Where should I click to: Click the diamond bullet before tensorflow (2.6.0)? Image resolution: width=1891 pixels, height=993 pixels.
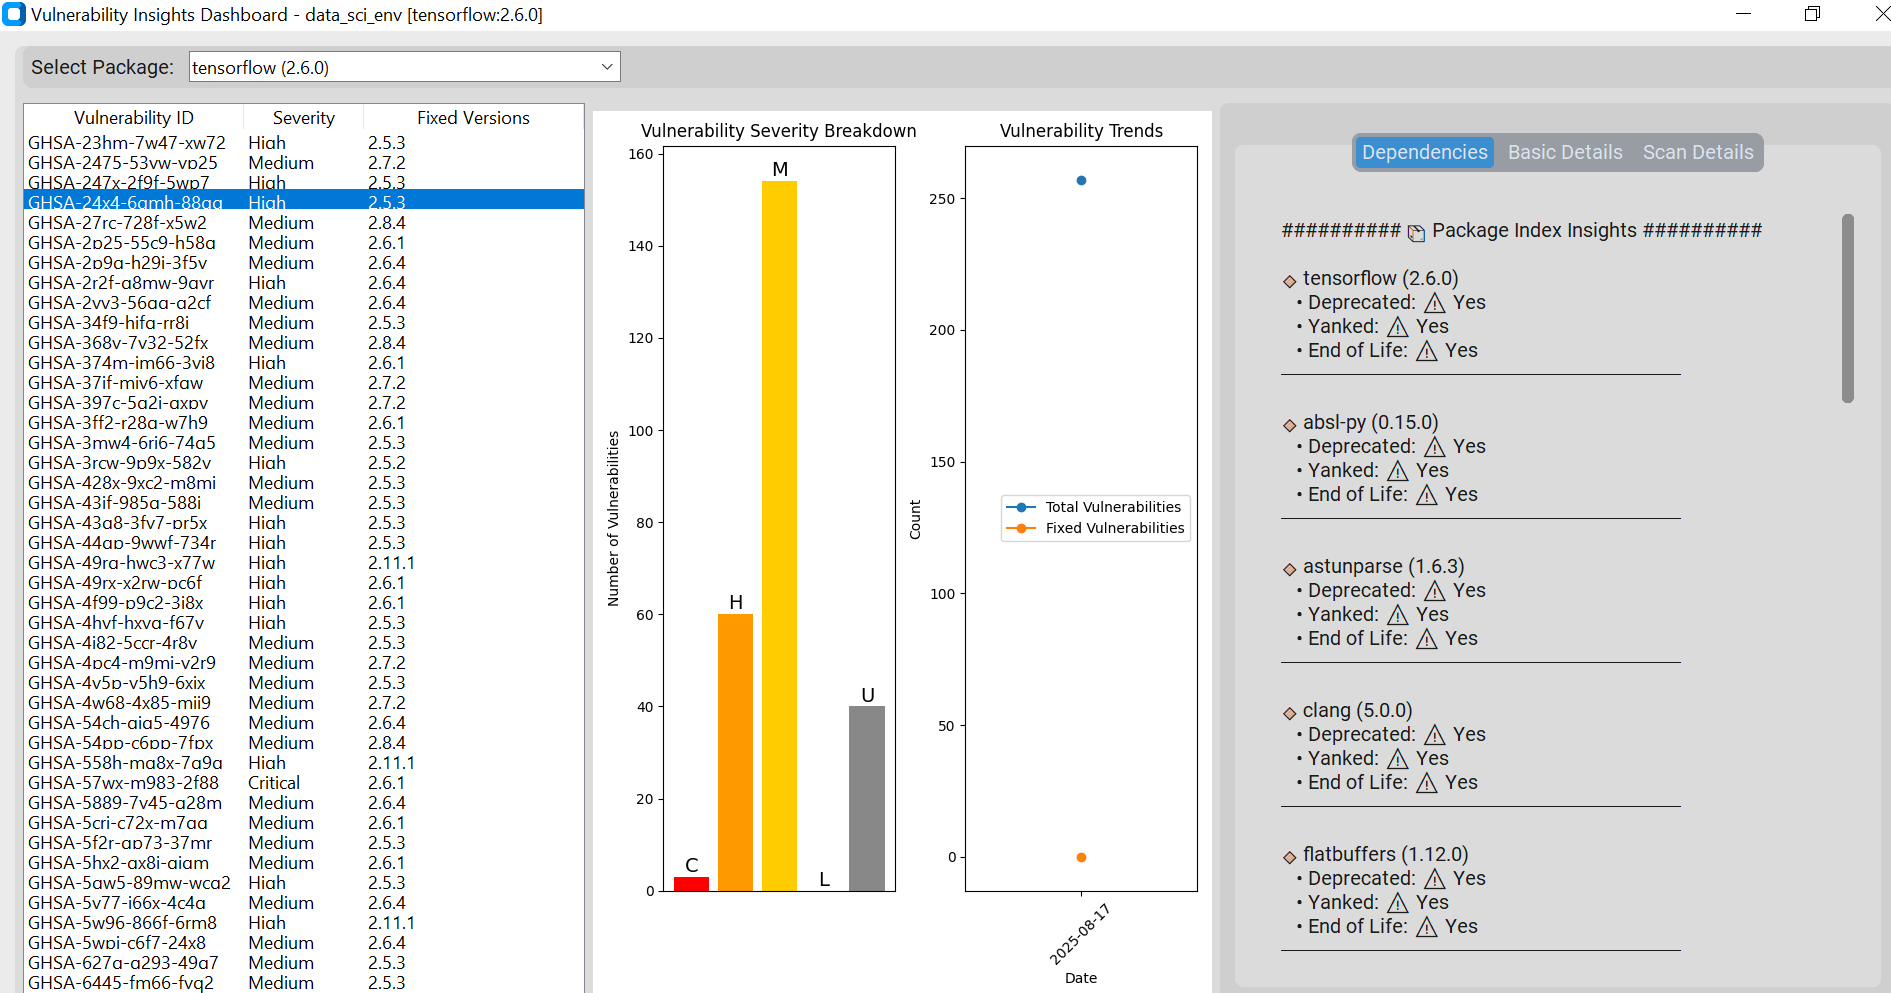click(x=1290, y=282)
